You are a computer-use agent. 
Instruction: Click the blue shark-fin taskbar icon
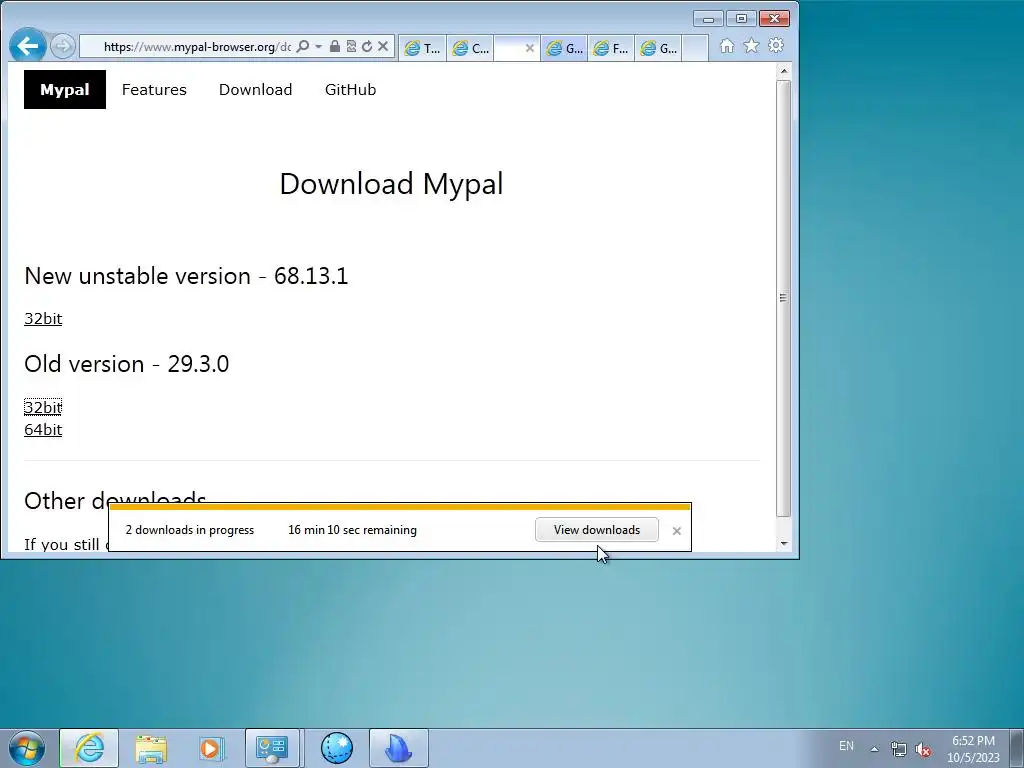tap(399, 748)
